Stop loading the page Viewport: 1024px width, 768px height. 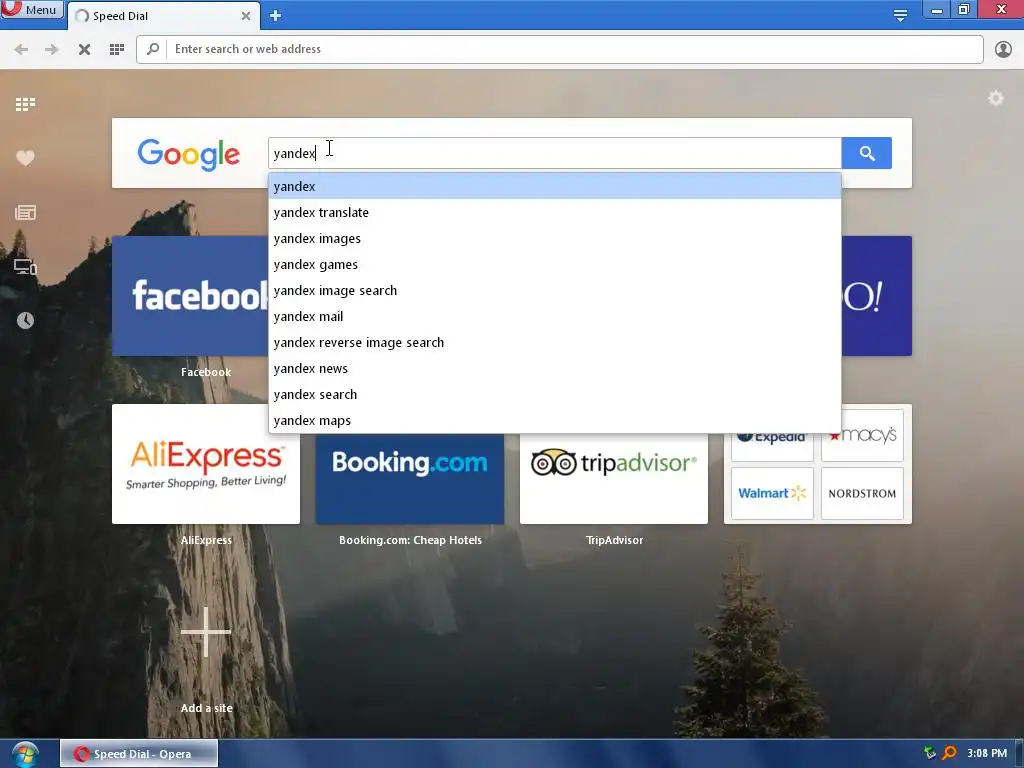(x=84, y=49)
